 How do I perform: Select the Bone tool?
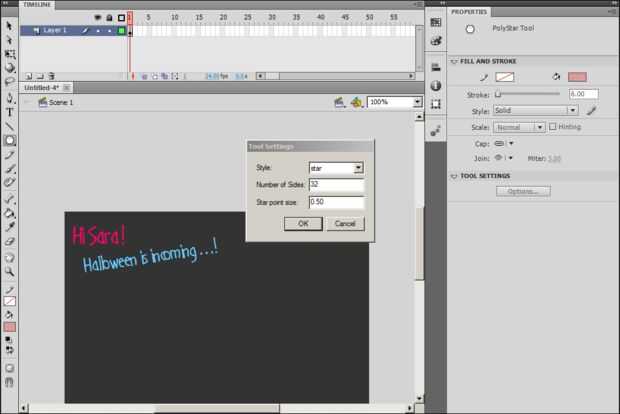[10, 199]
